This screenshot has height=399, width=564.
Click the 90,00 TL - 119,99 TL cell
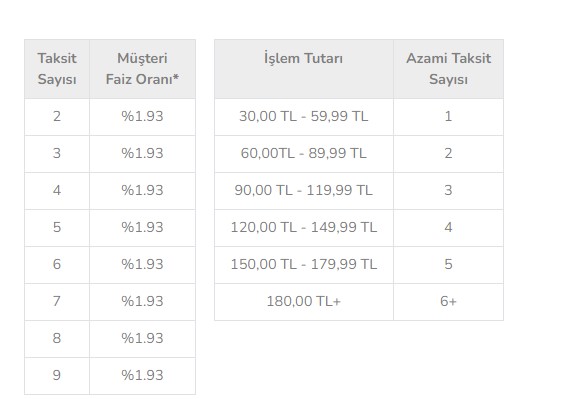click(304, 191)
